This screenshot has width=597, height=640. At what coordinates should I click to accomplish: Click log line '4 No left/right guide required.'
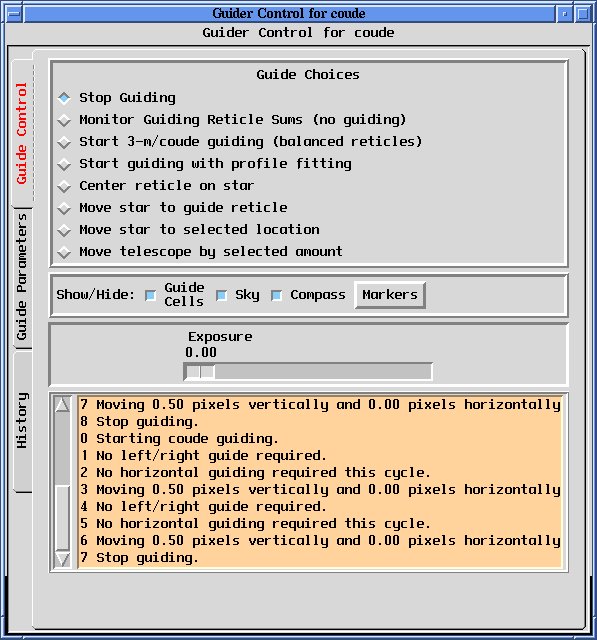click(x=203, y=507)
